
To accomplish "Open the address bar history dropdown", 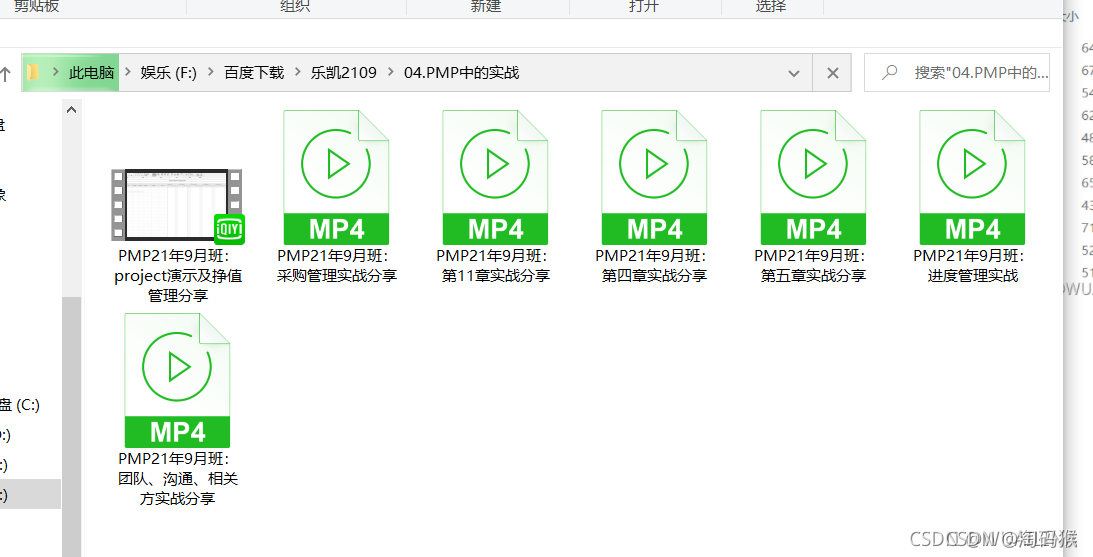I will [x=793, y=73].
